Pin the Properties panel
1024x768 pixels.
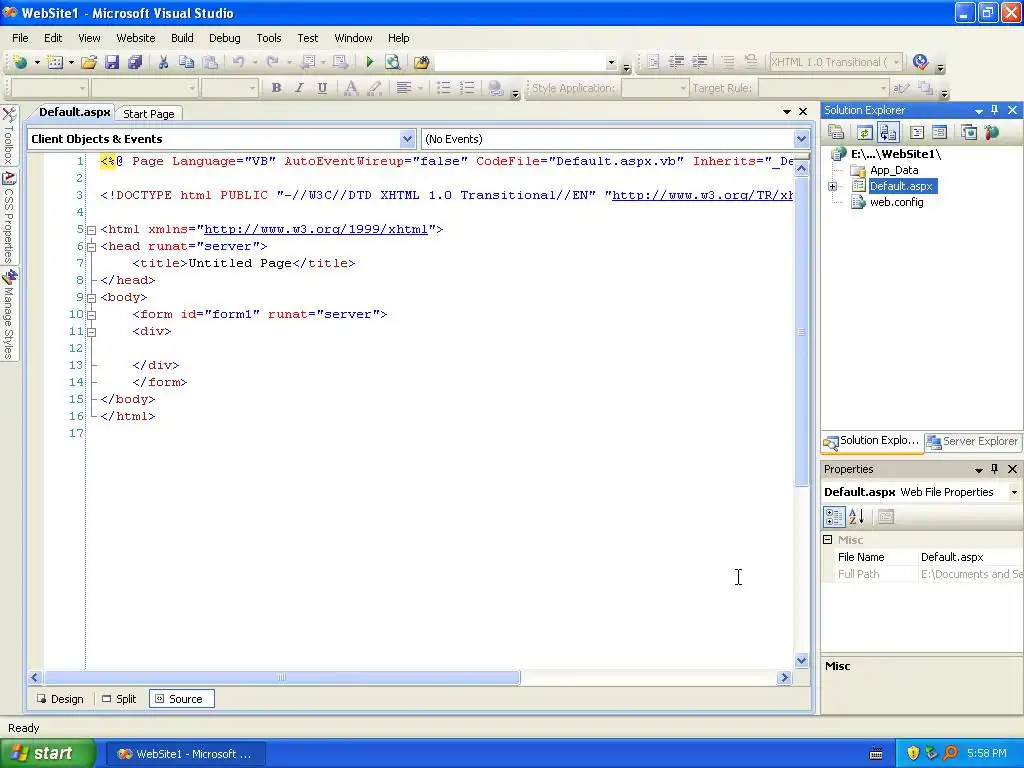(995, 469)
